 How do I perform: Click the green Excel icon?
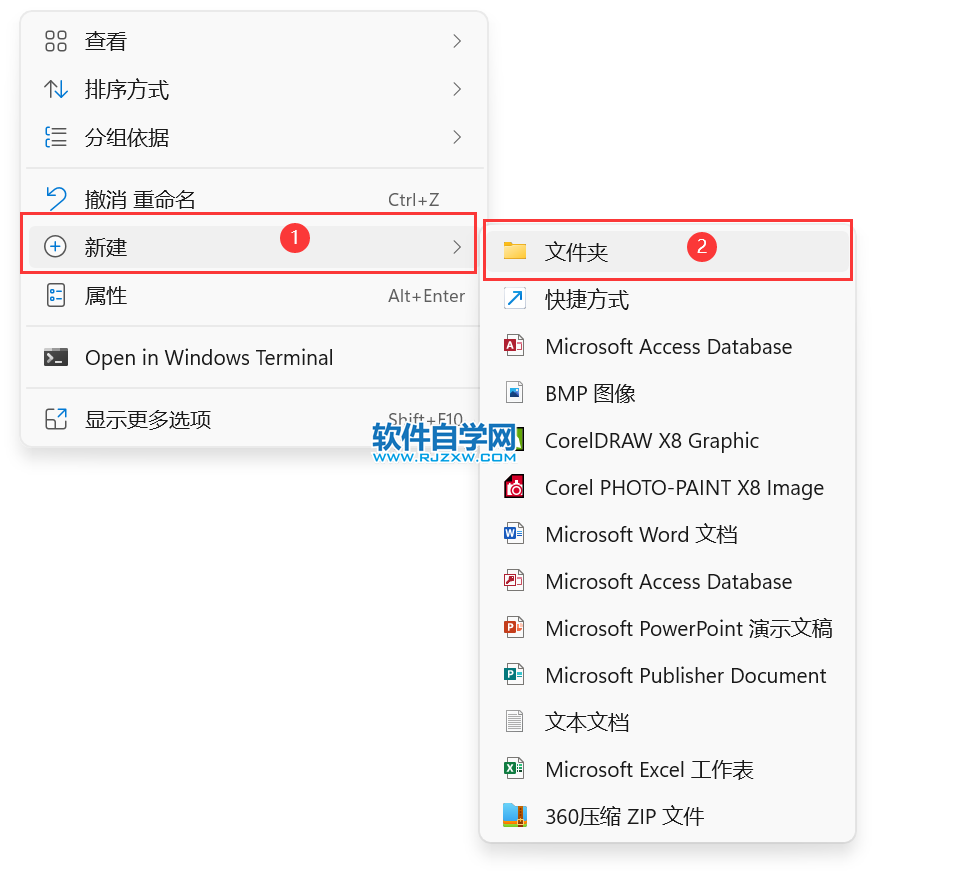point(514,768)
